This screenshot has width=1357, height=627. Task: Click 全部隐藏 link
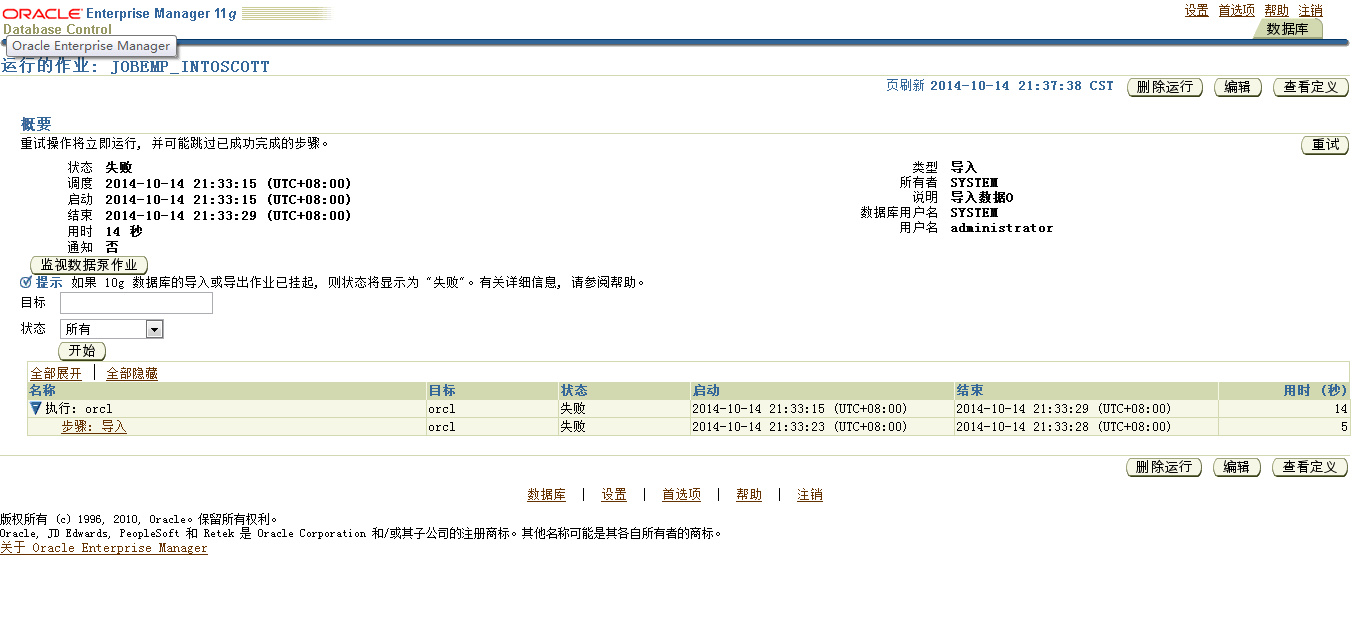click(132, 373)
